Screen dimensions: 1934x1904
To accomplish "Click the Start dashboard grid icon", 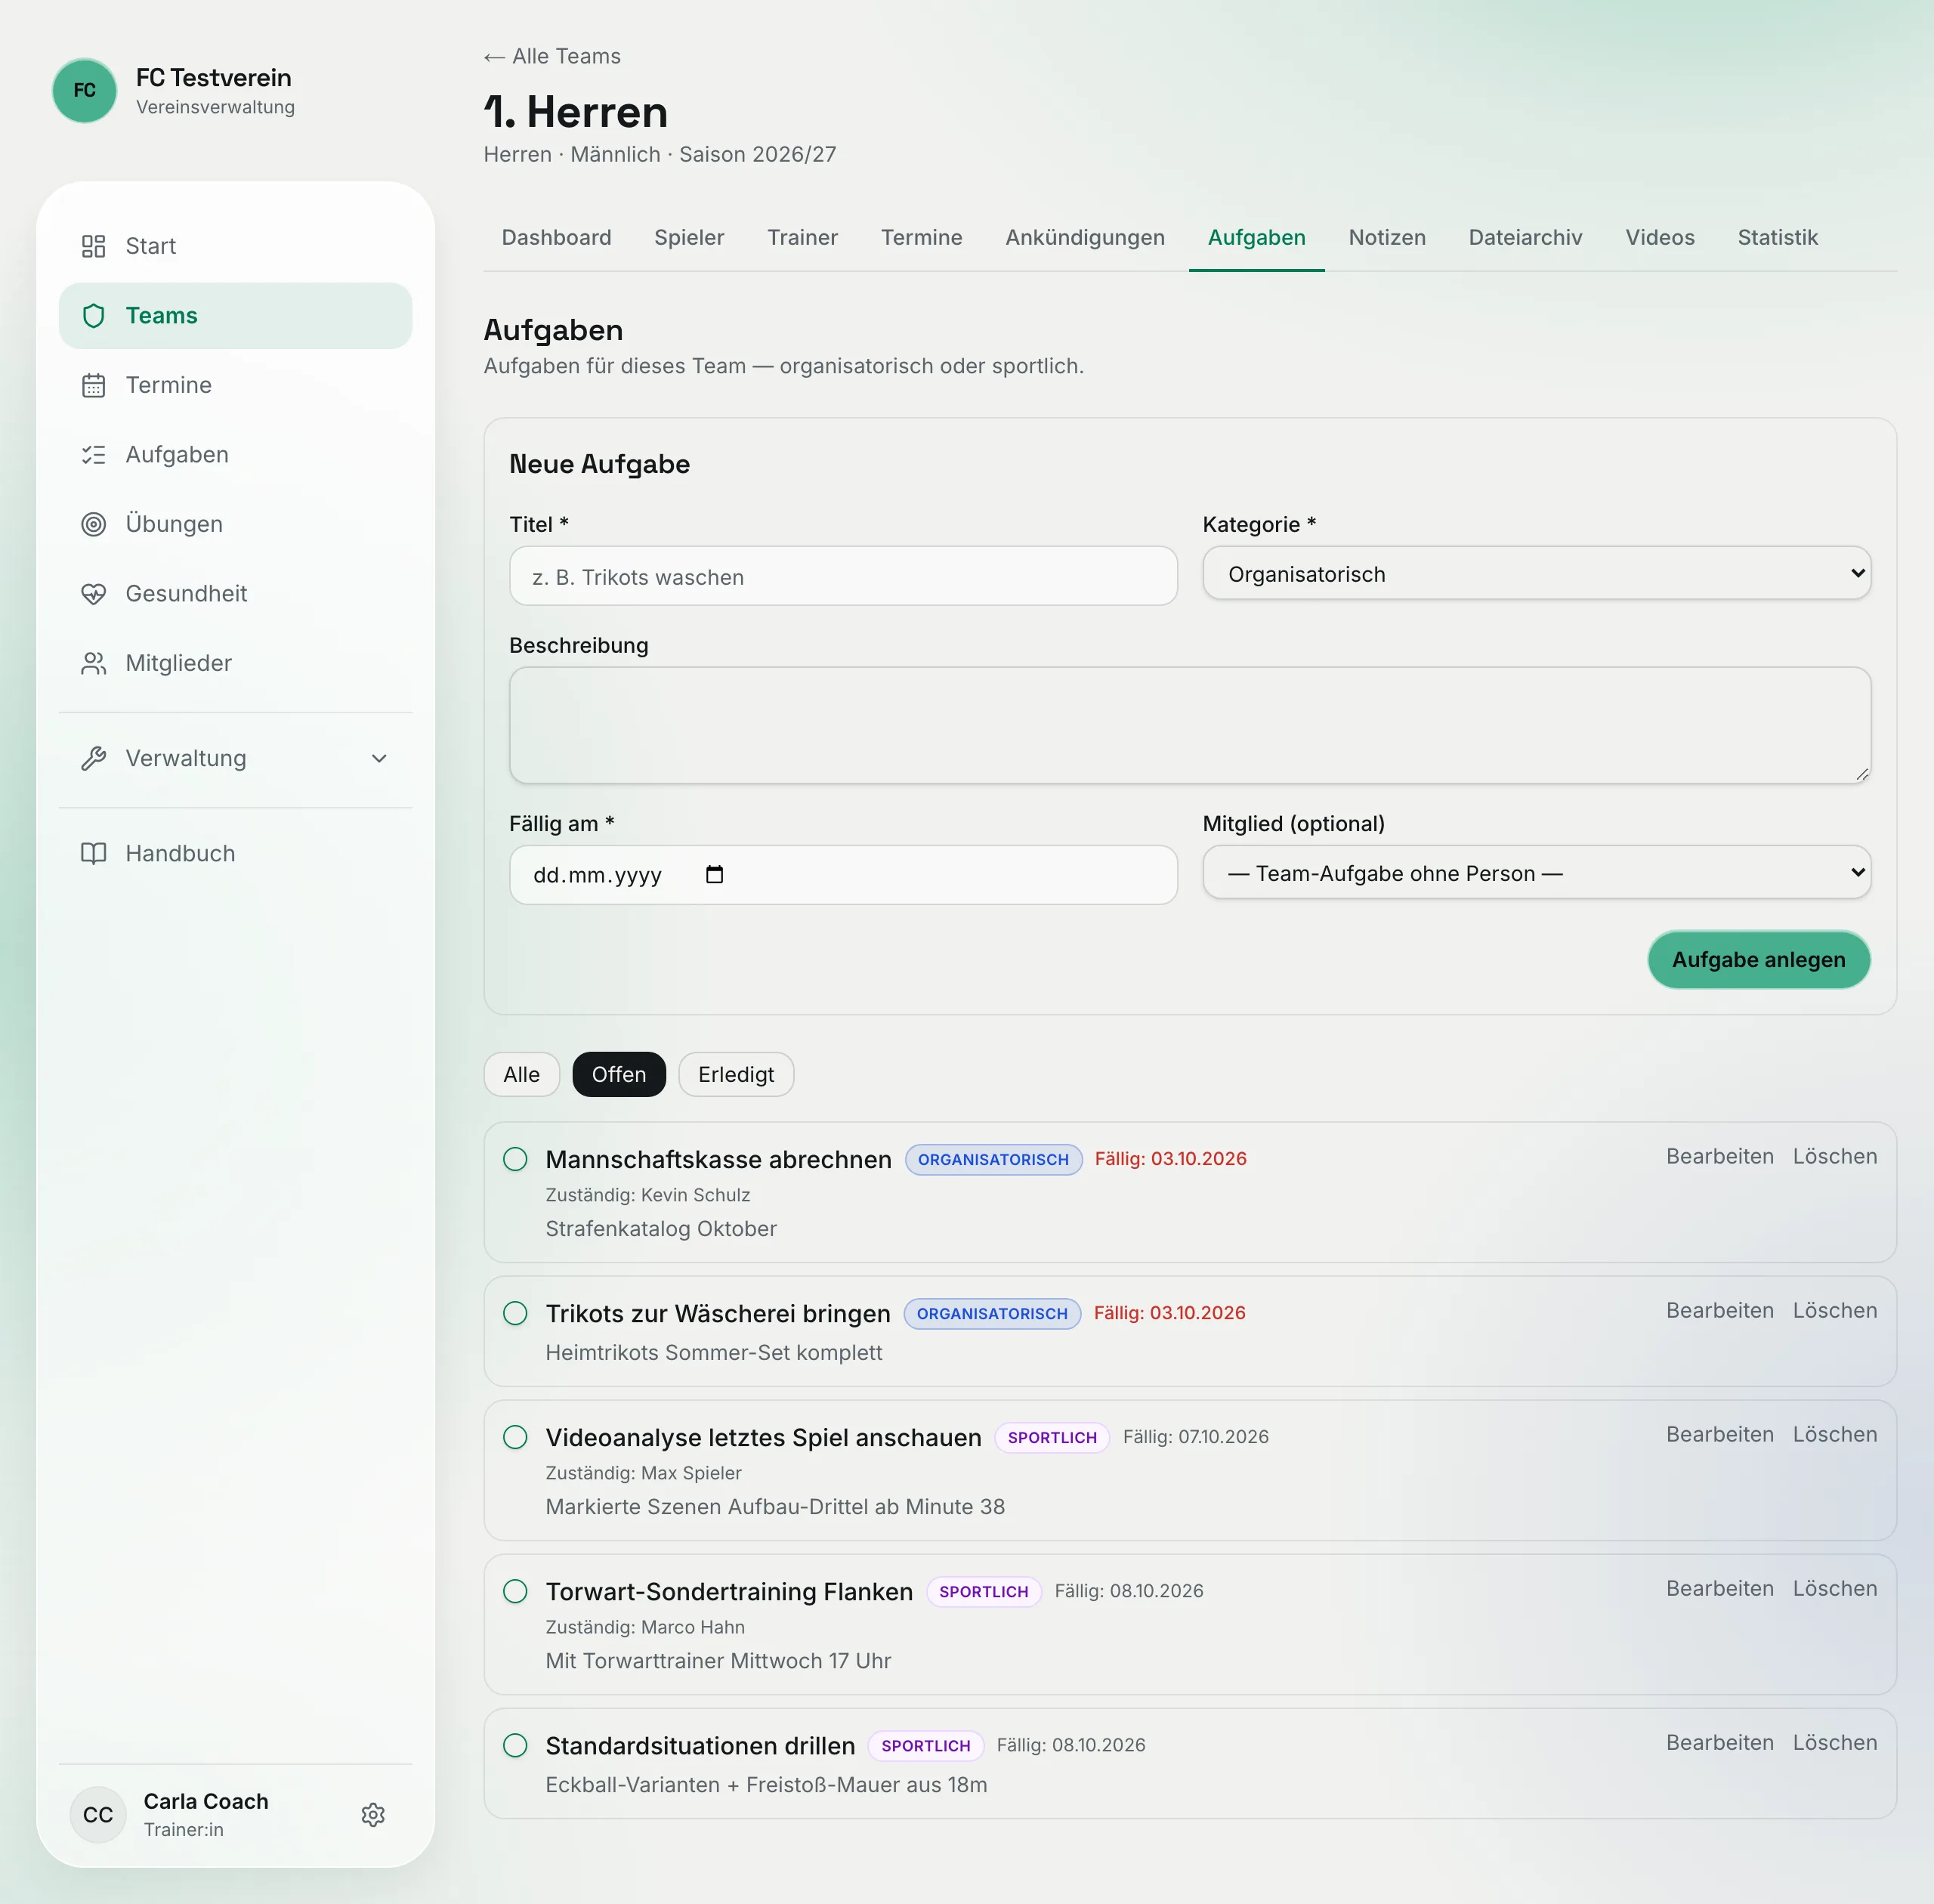I will pos(93,246).
